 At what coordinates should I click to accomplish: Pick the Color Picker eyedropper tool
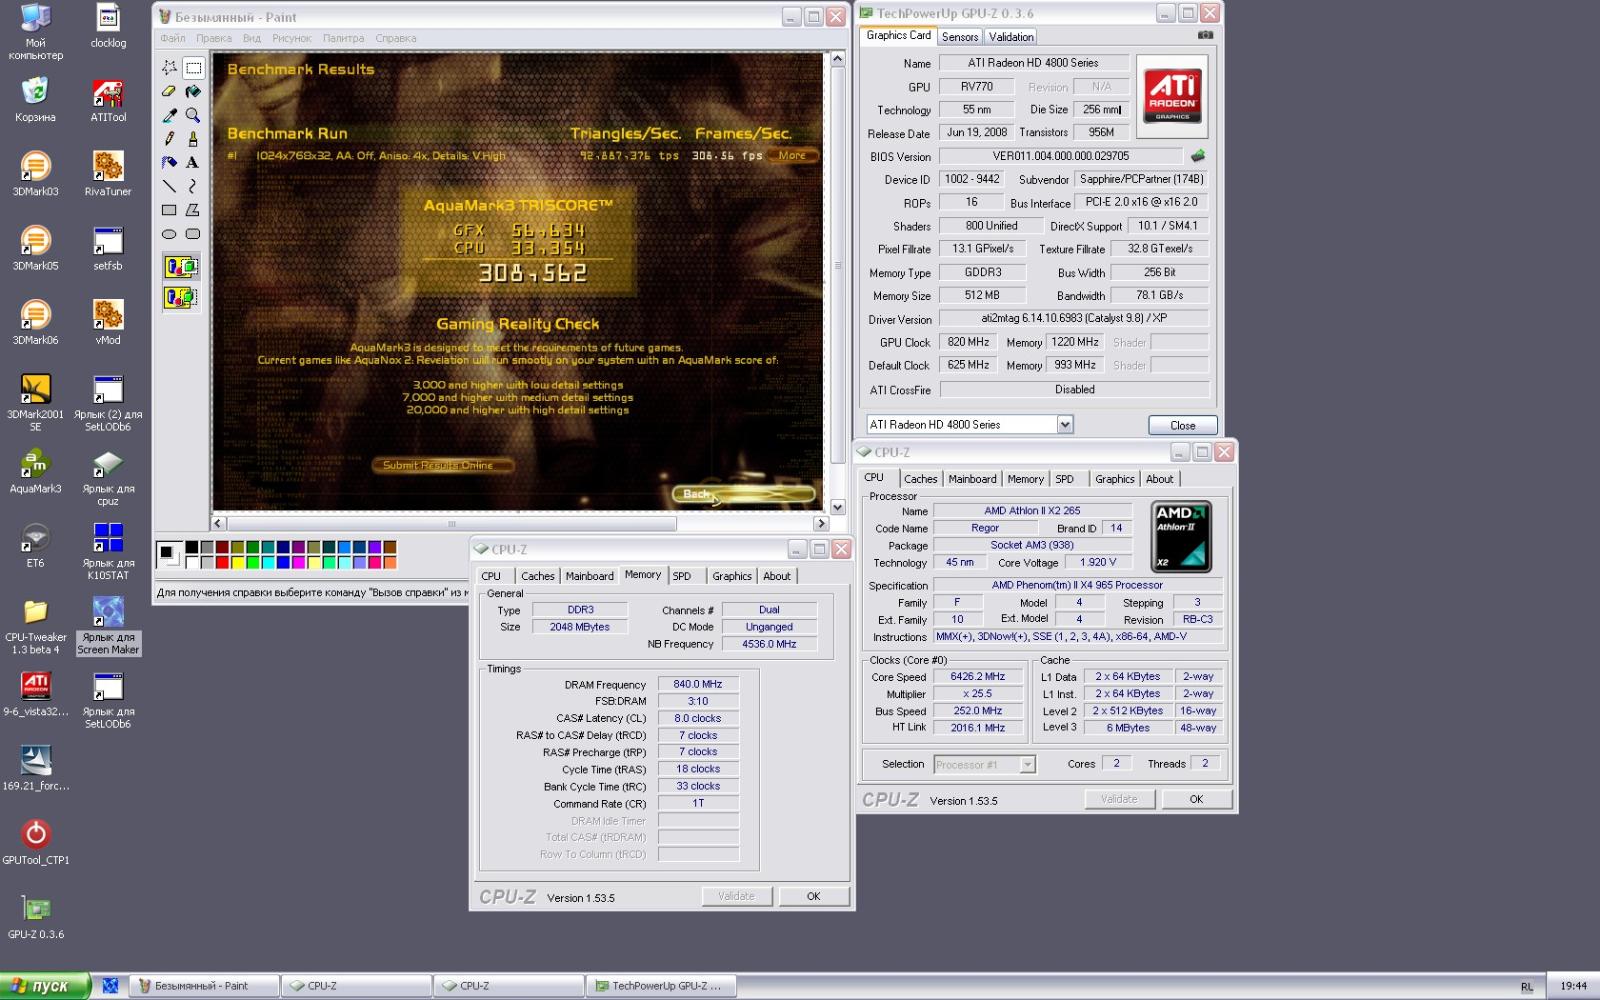pos(169,115)
